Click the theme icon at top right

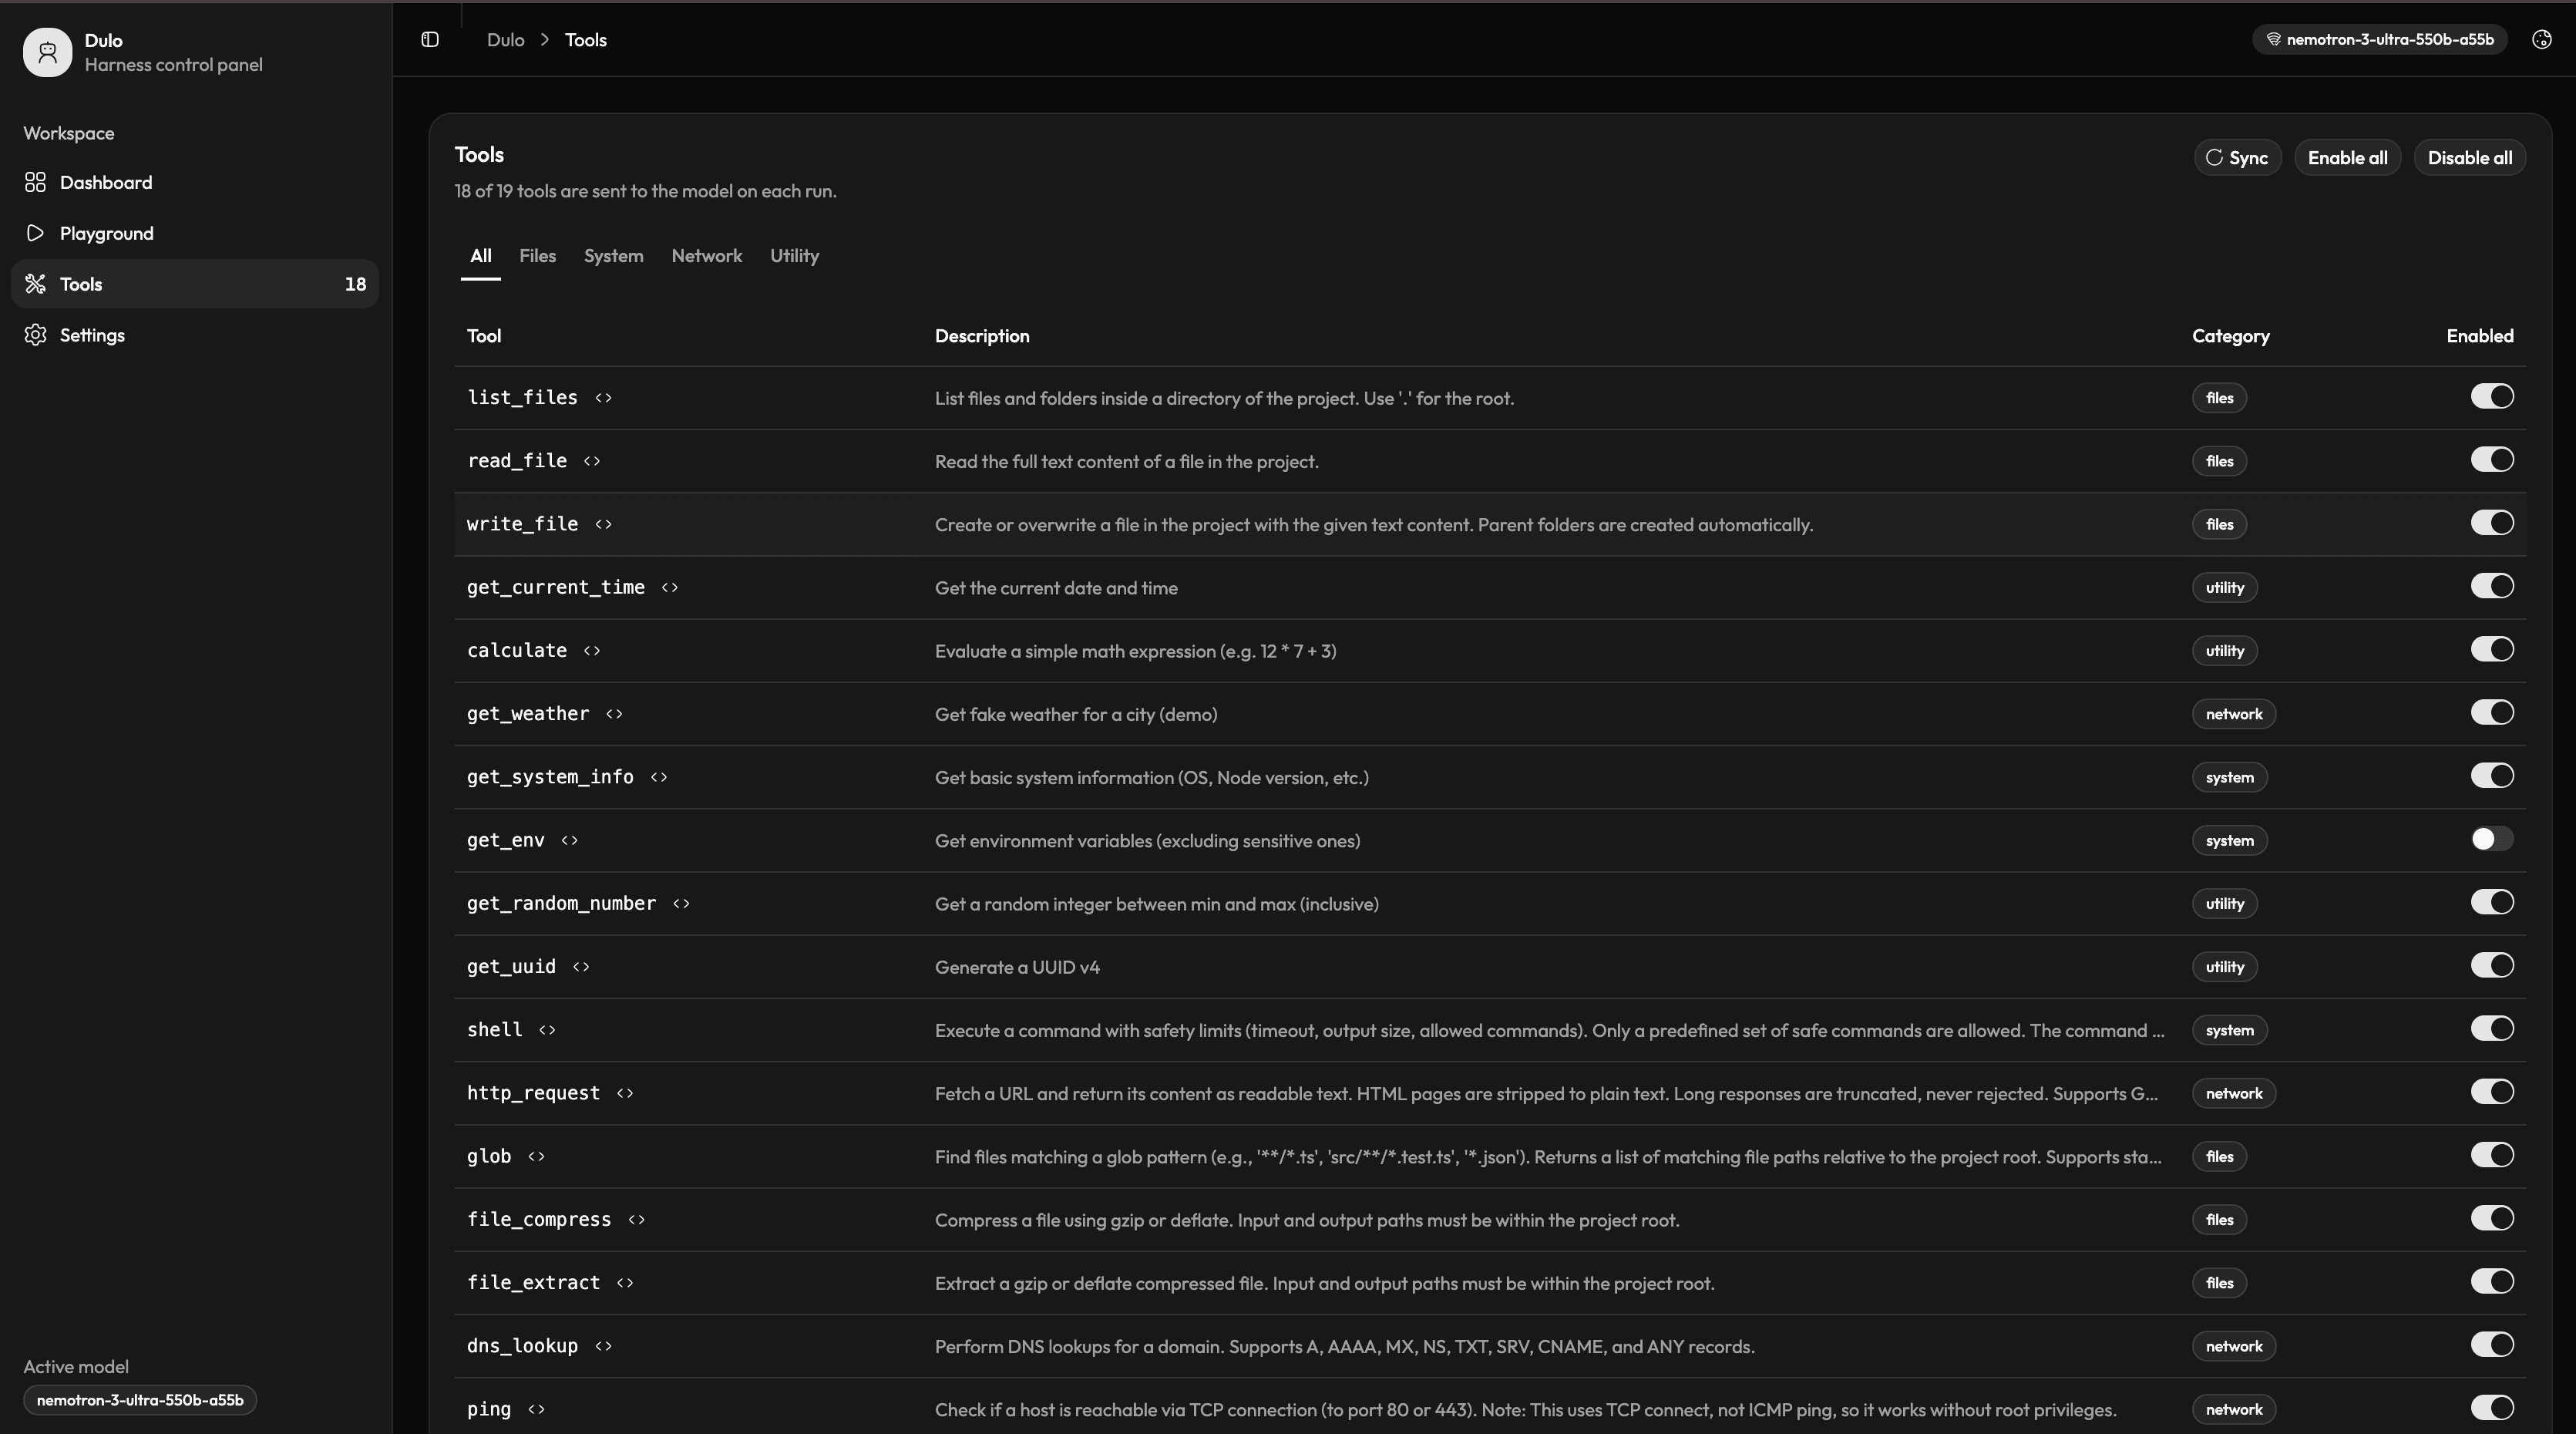(x=2541, y=40)
